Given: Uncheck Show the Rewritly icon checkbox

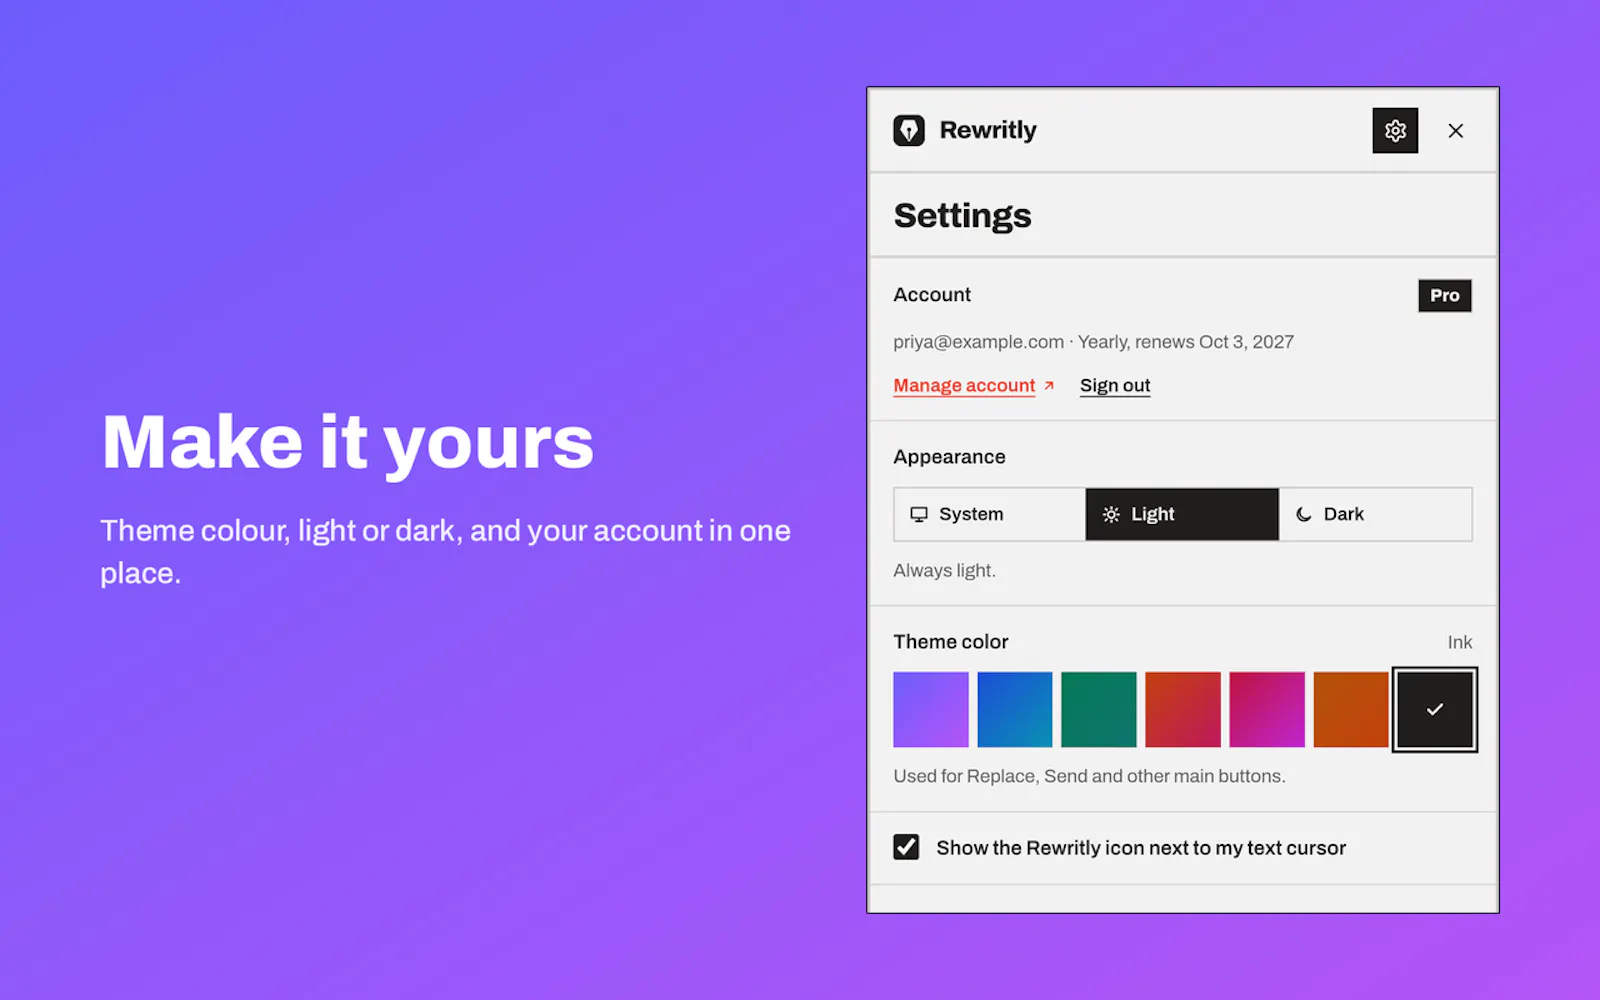Looking at the screenshot, I should pos(906,847).
